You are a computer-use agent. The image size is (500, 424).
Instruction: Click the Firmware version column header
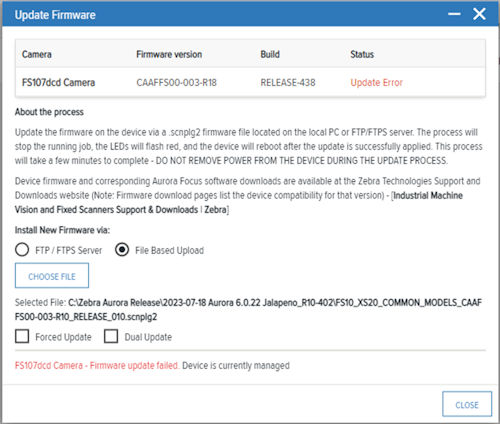[x=169, y=54]
